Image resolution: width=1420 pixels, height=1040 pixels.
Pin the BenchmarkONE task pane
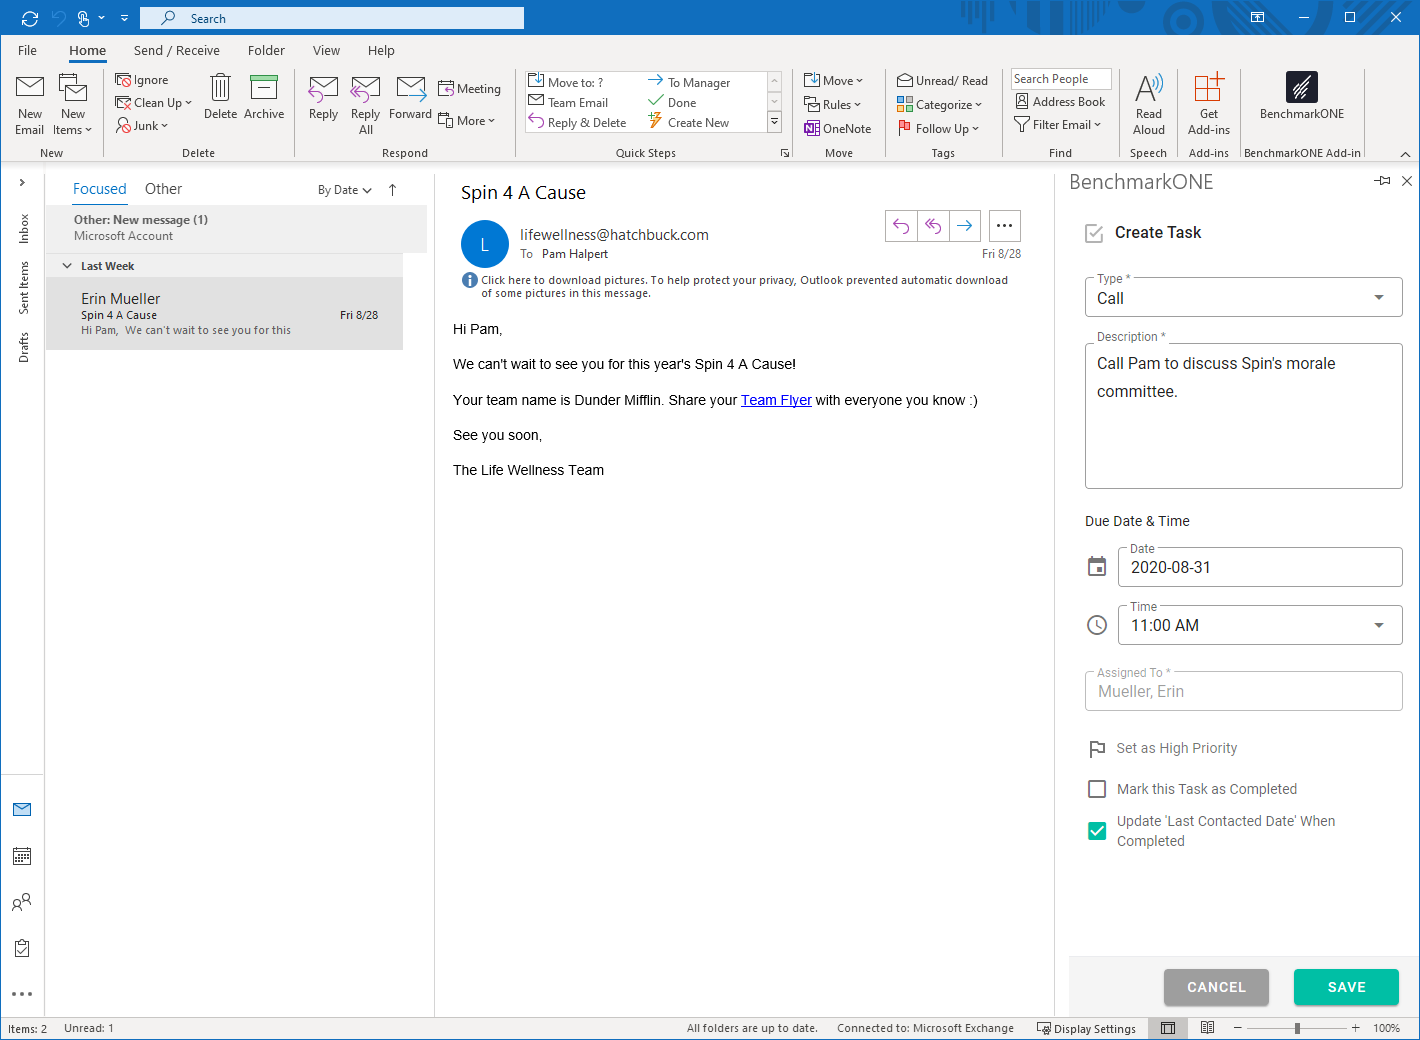(1383, 181)
